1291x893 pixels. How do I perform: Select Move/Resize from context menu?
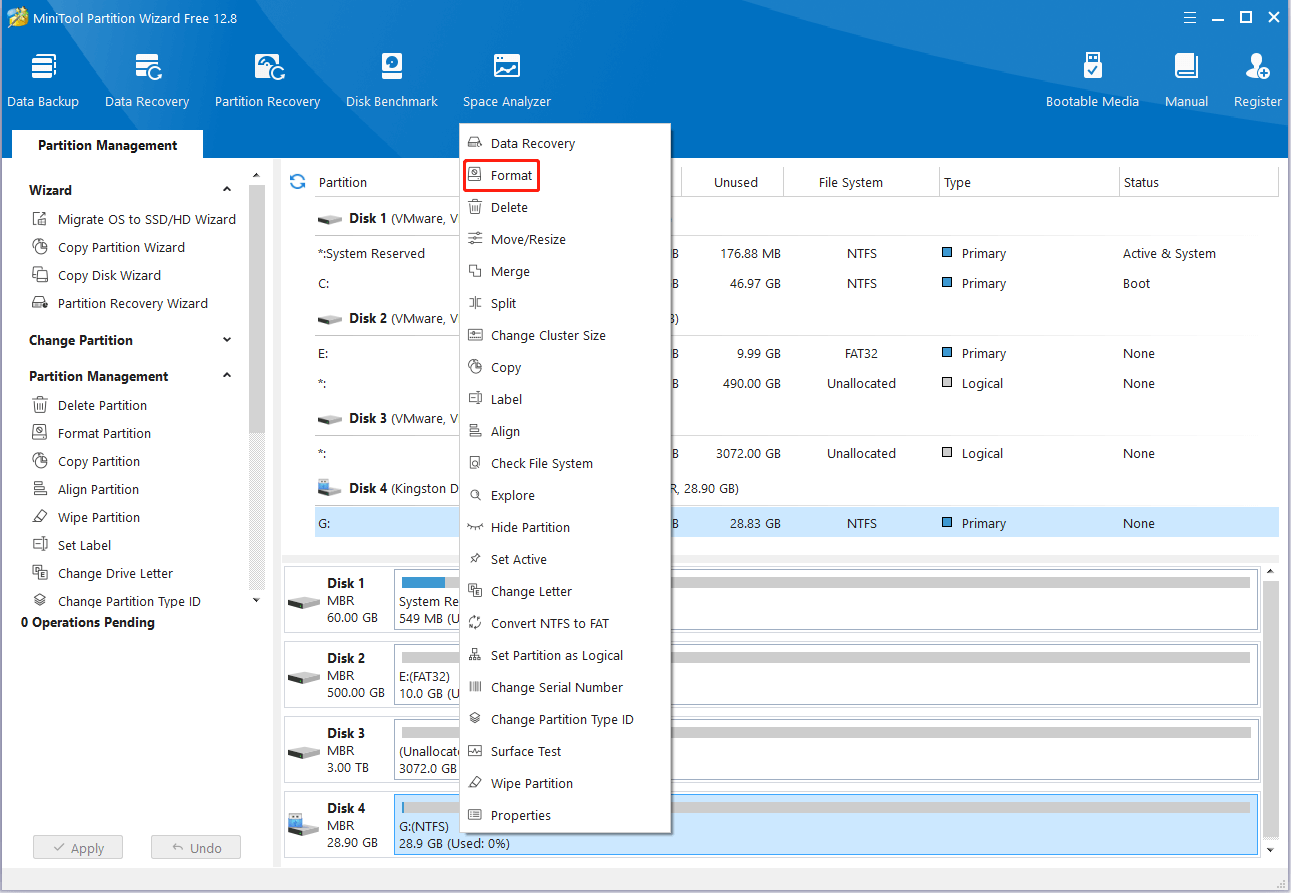(x=564, y=240)
